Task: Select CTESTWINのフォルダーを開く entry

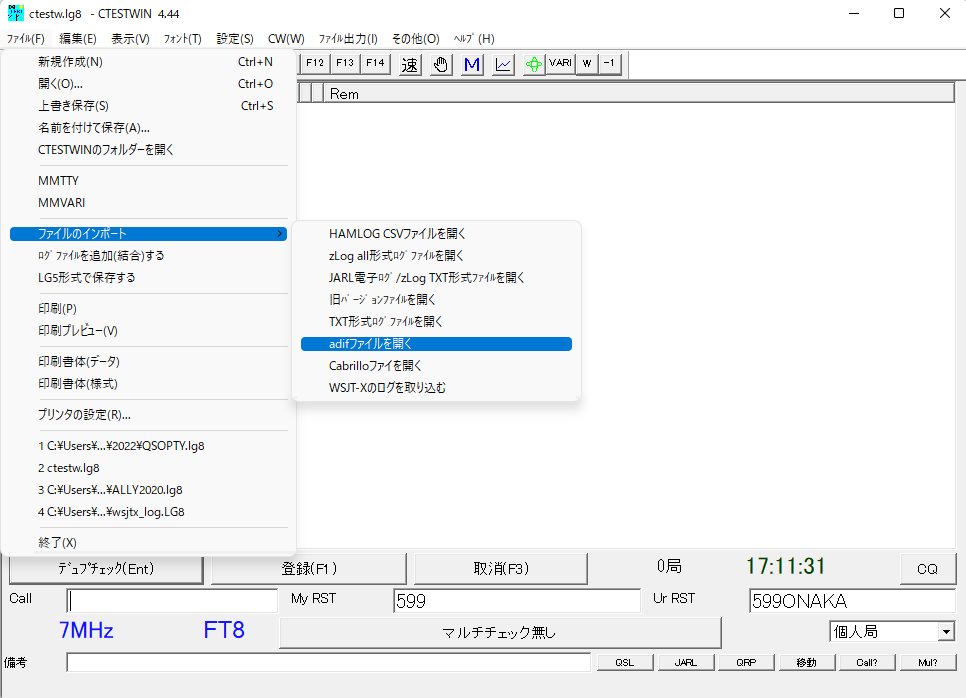Action: (x=148, y=150)
